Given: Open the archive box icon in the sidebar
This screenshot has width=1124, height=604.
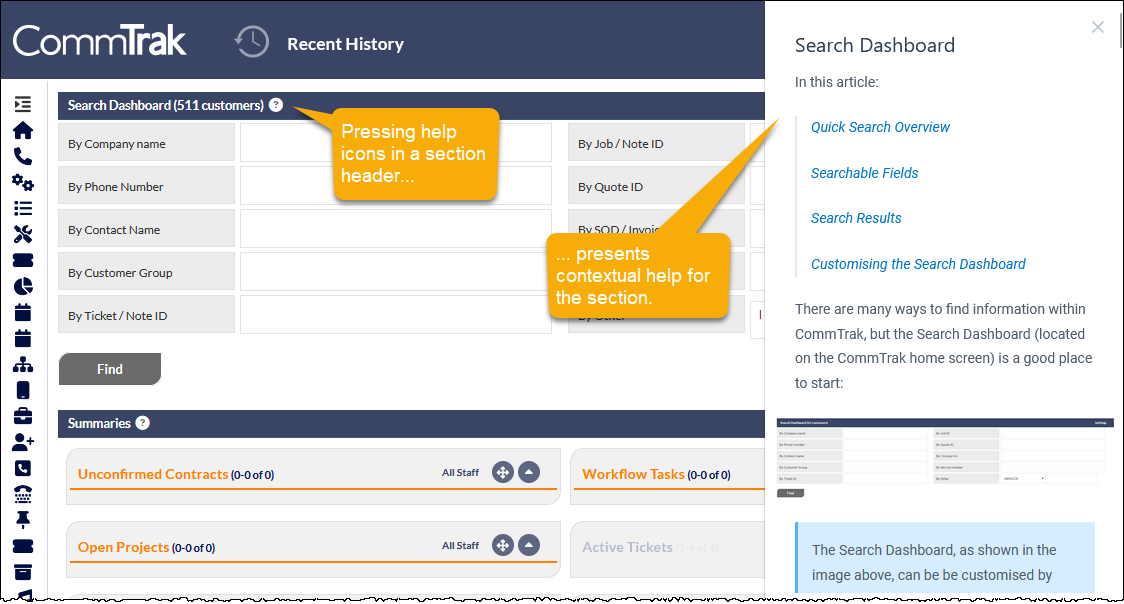Looking at the screenshot, I should [23, 572].
